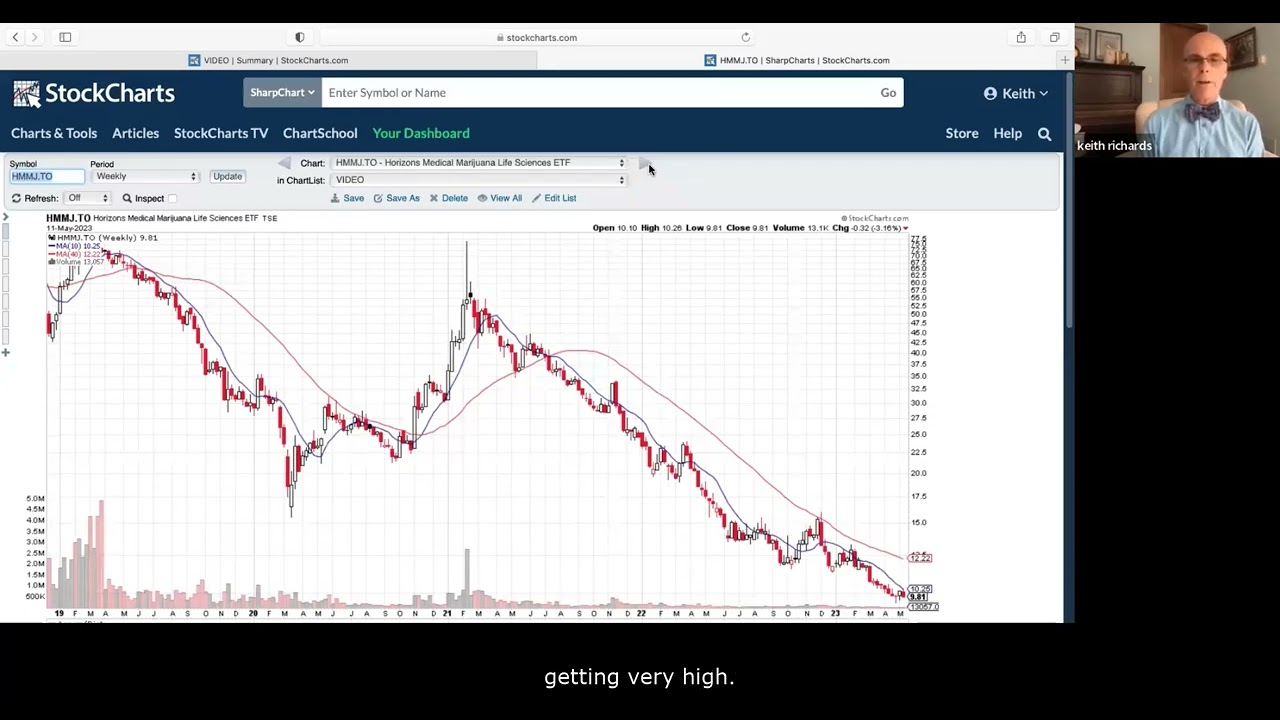This screenshot has height=720, width=1280.
Task: Click the HMMJ.TO symbol input box
Action: point(47,176)
